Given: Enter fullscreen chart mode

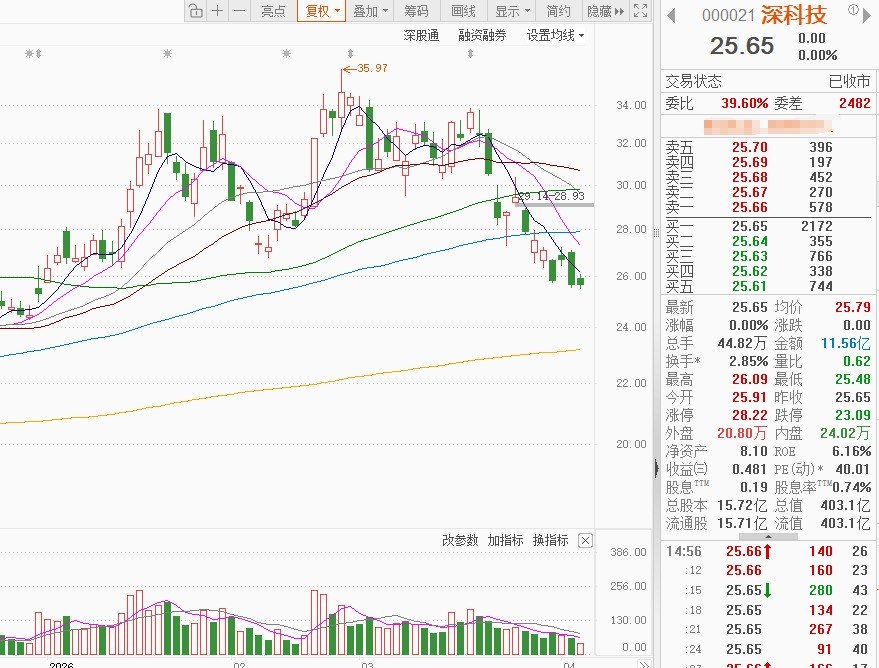Looking at the screenshot, I should pyautogui.click(x=640, y=11).
